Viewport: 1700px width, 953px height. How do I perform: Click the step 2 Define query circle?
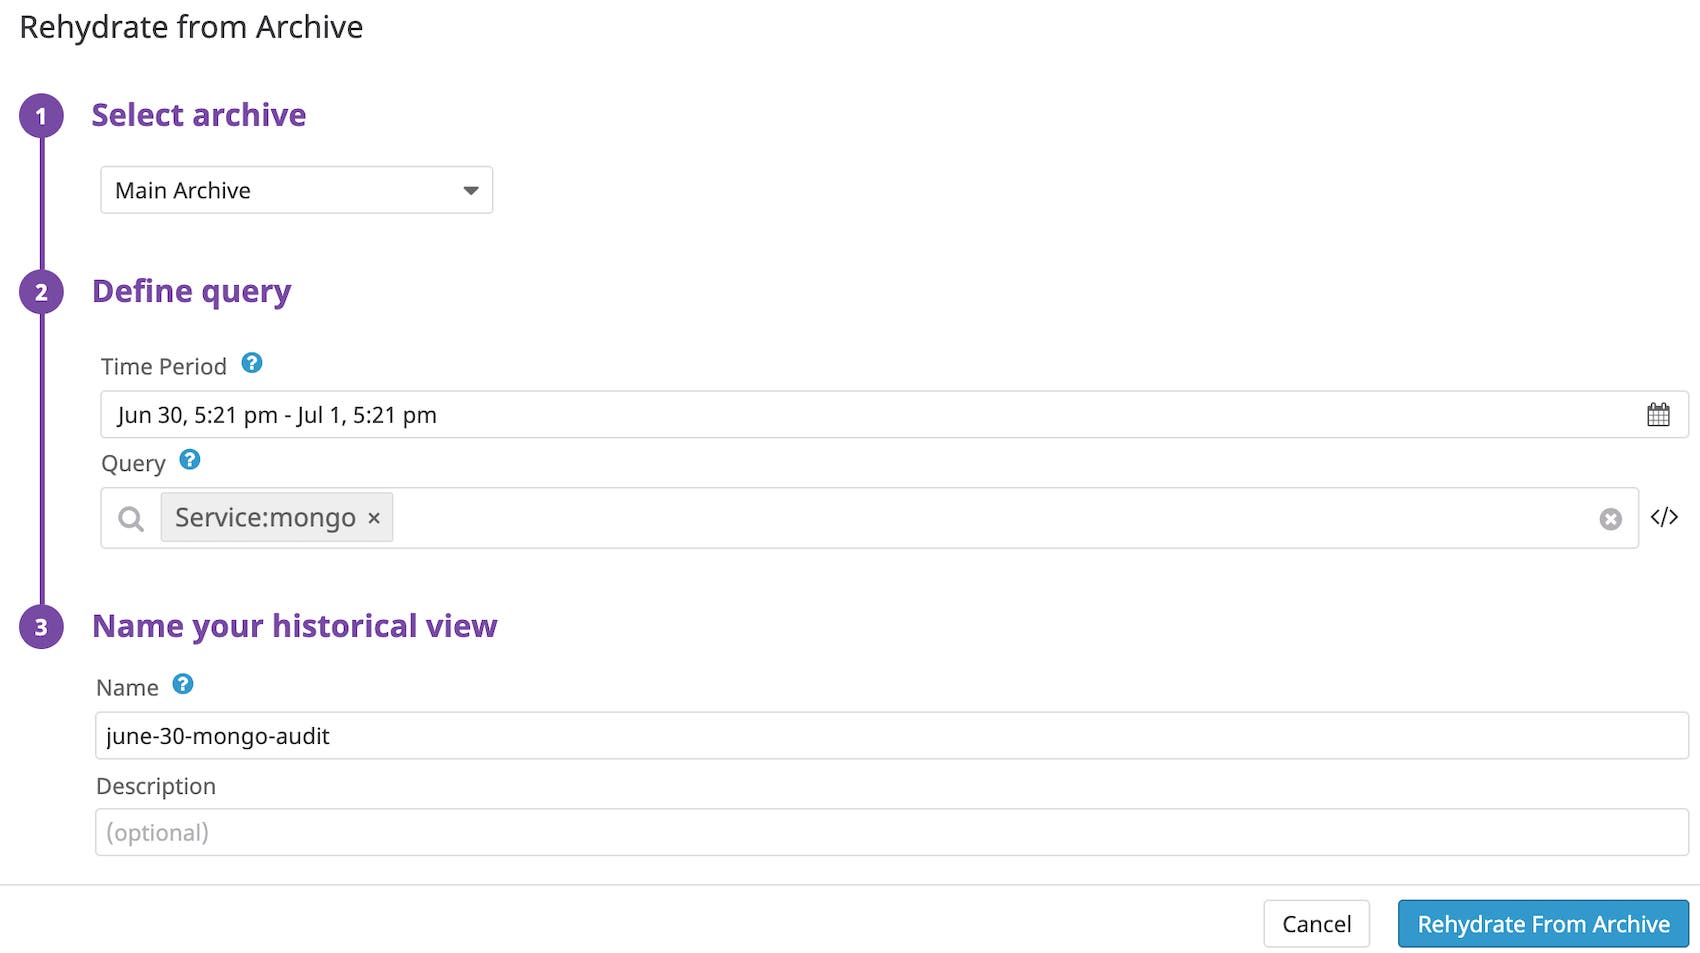pyautogui.click(x=41, y=292)
